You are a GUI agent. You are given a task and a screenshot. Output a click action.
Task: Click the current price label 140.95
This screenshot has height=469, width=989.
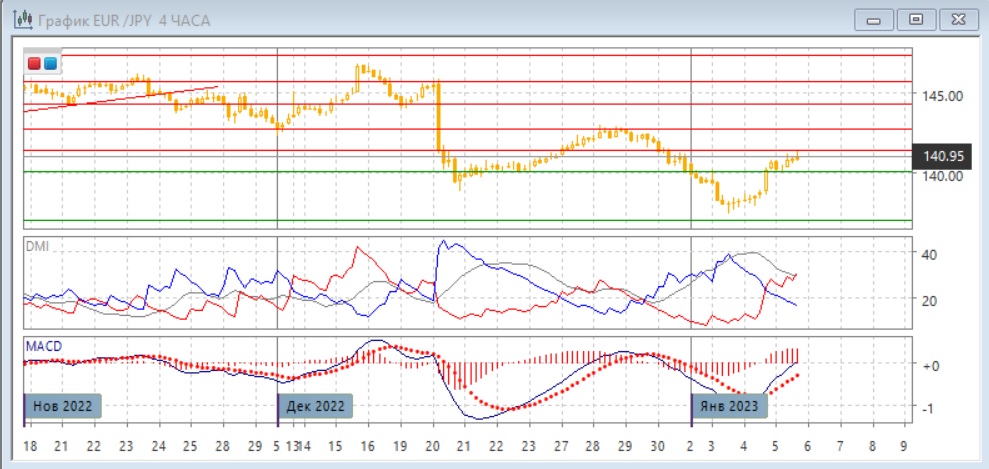click(x=944, y=156)
